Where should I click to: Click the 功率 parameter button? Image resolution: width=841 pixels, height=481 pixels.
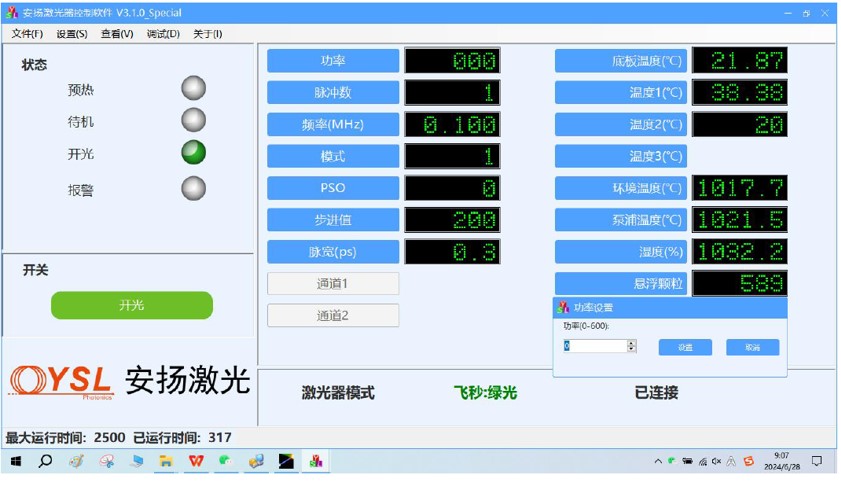333,61
